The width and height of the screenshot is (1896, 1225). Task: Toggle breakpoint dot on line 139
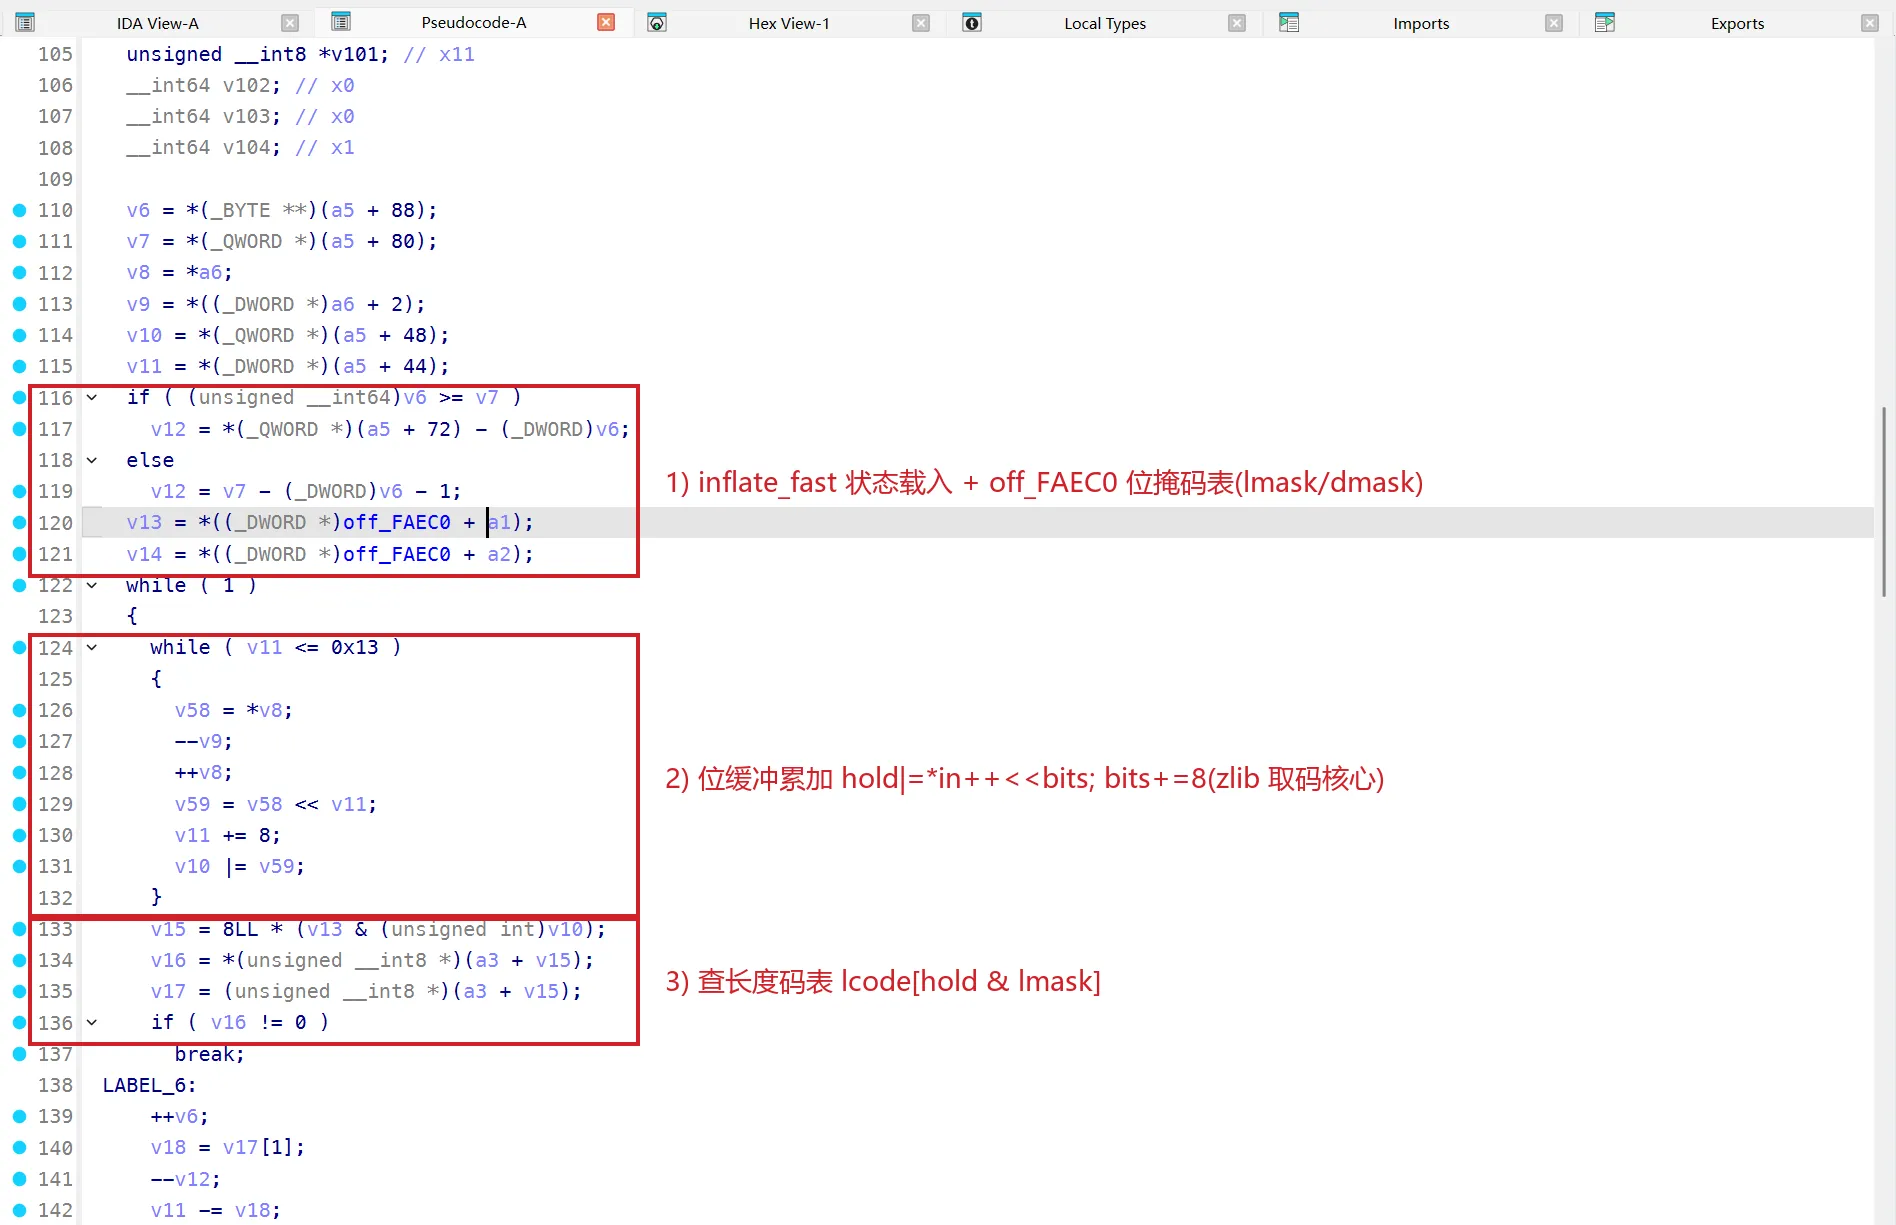click(19, 1116)
